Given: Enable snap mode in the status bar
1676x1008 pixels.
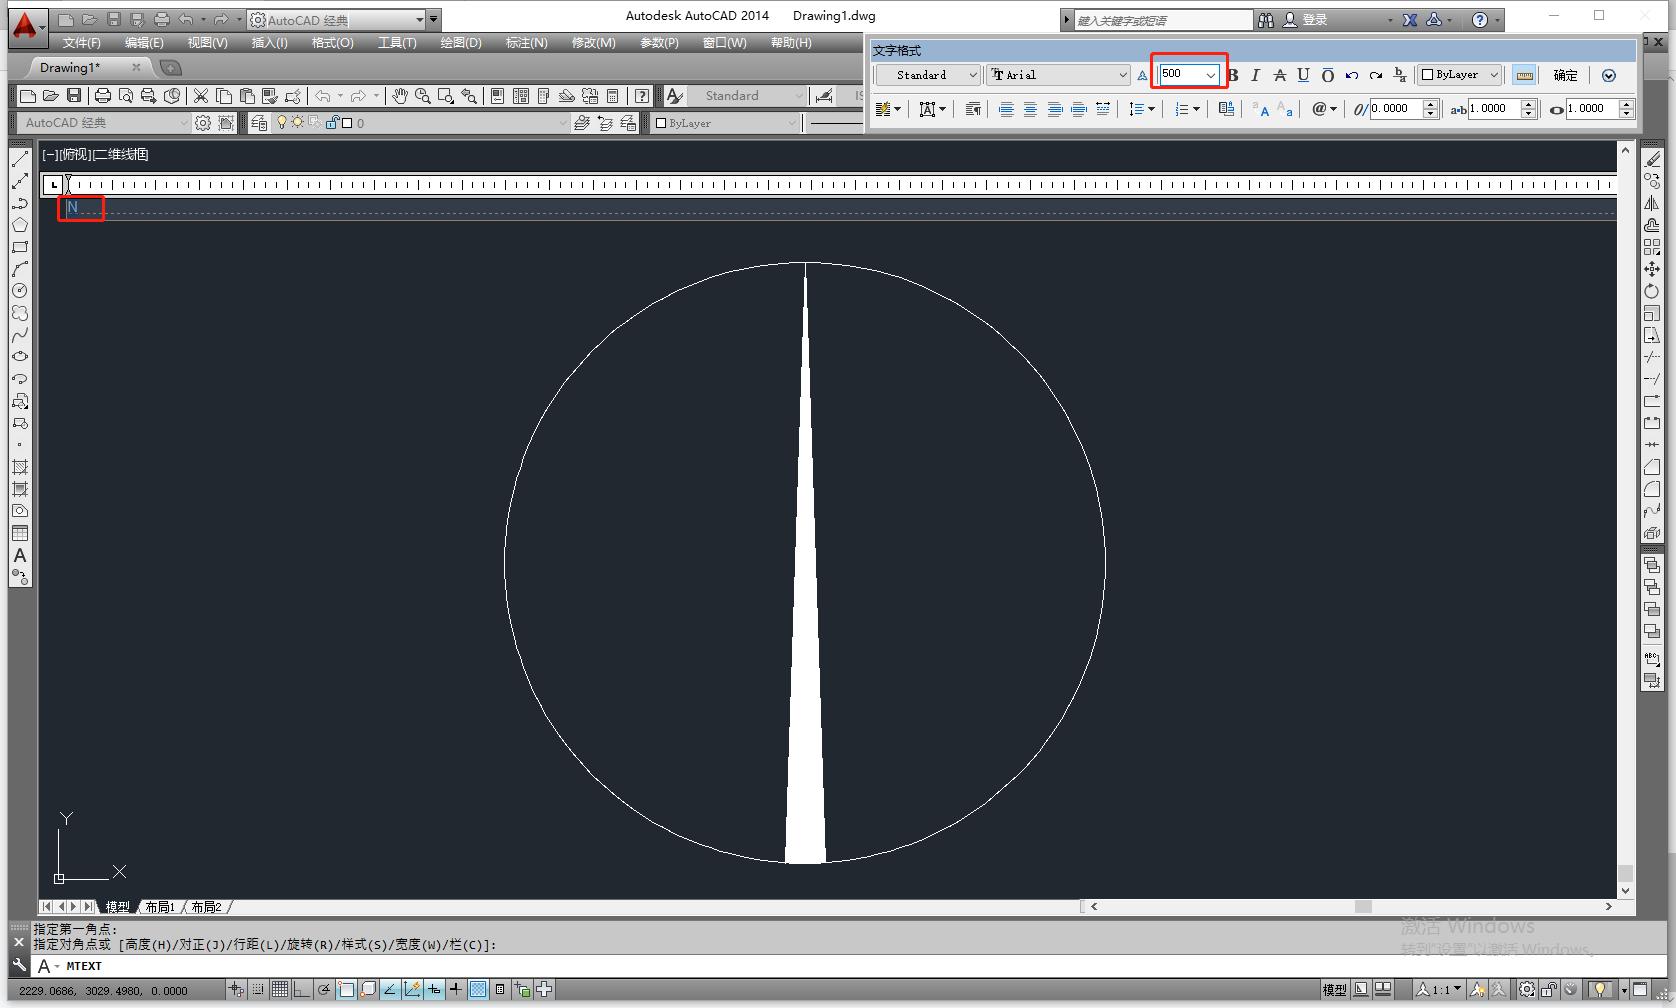Looking at the screenshot, I should [257, 989].
